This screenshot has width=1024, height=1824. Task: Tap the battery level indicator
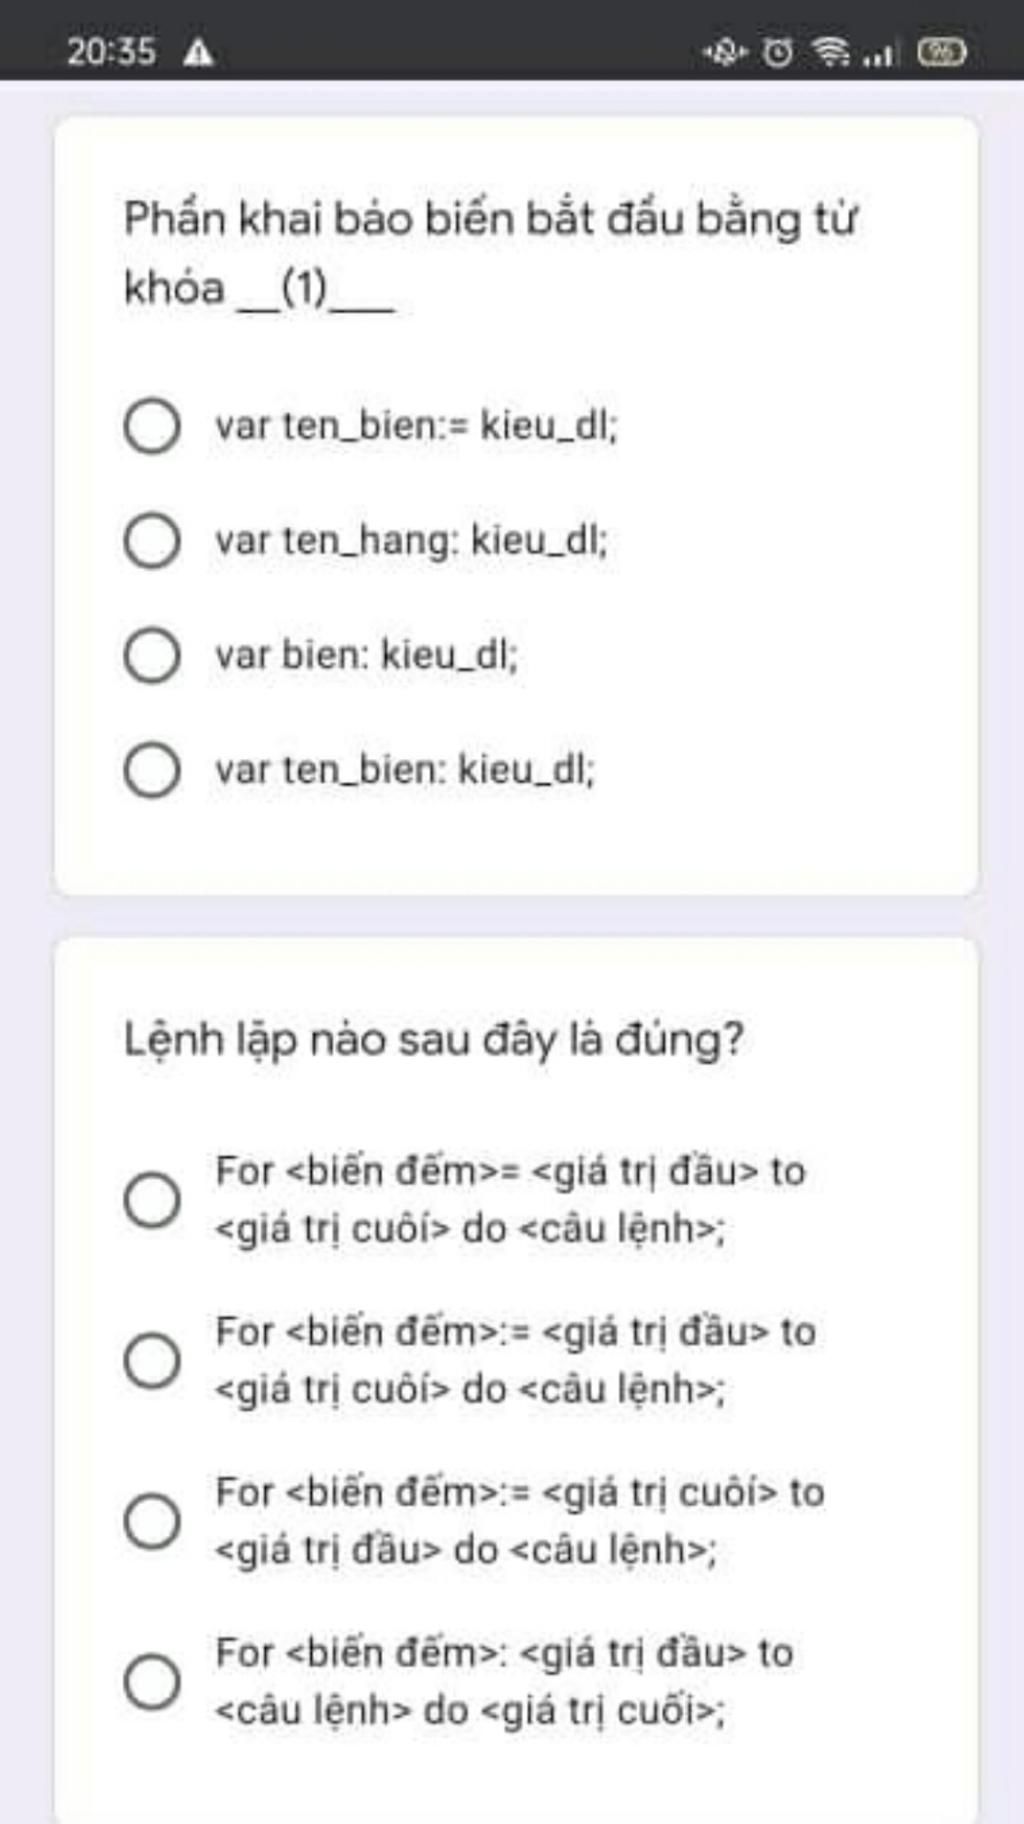point(942,51)
